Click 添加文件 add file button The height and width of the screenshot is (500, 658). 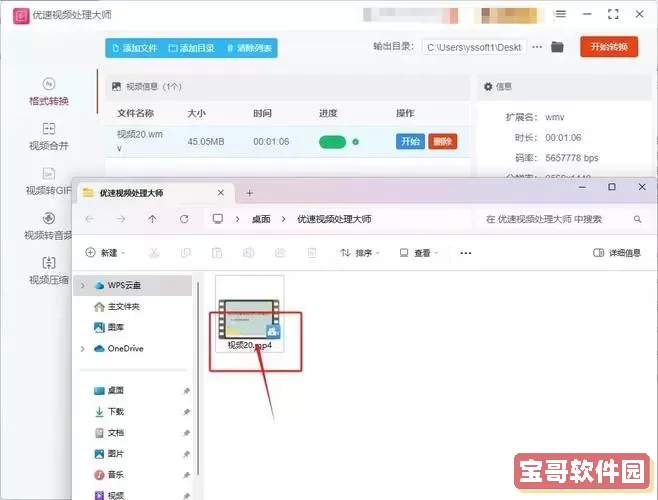coord(135,48)
